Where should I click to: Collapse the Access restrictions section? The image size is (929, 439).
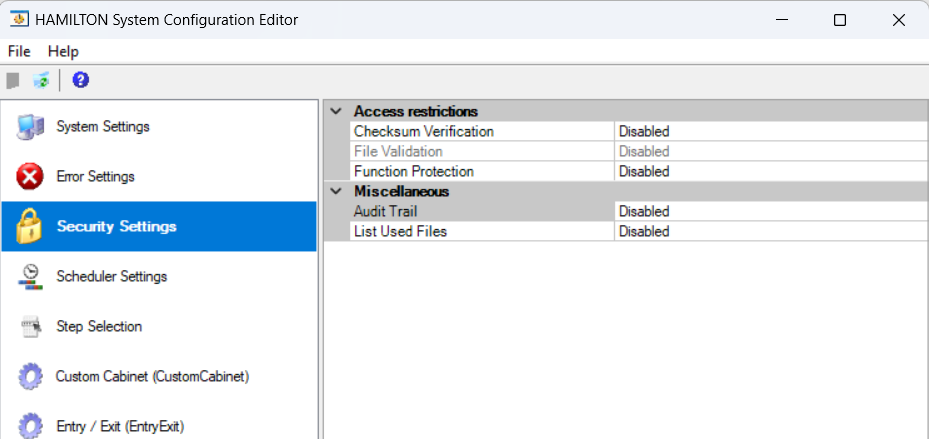coord(335,111)
